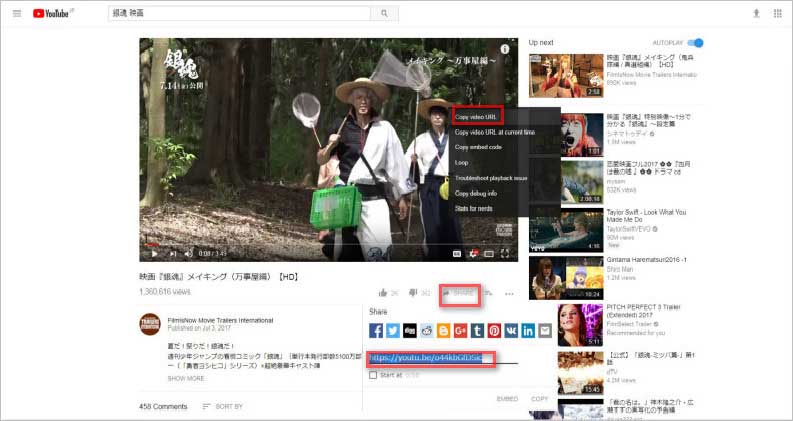Image resolution: width=793 pixels, height=421 pixels.
Task: Share to Google Plus
Action: click(460, 331)
